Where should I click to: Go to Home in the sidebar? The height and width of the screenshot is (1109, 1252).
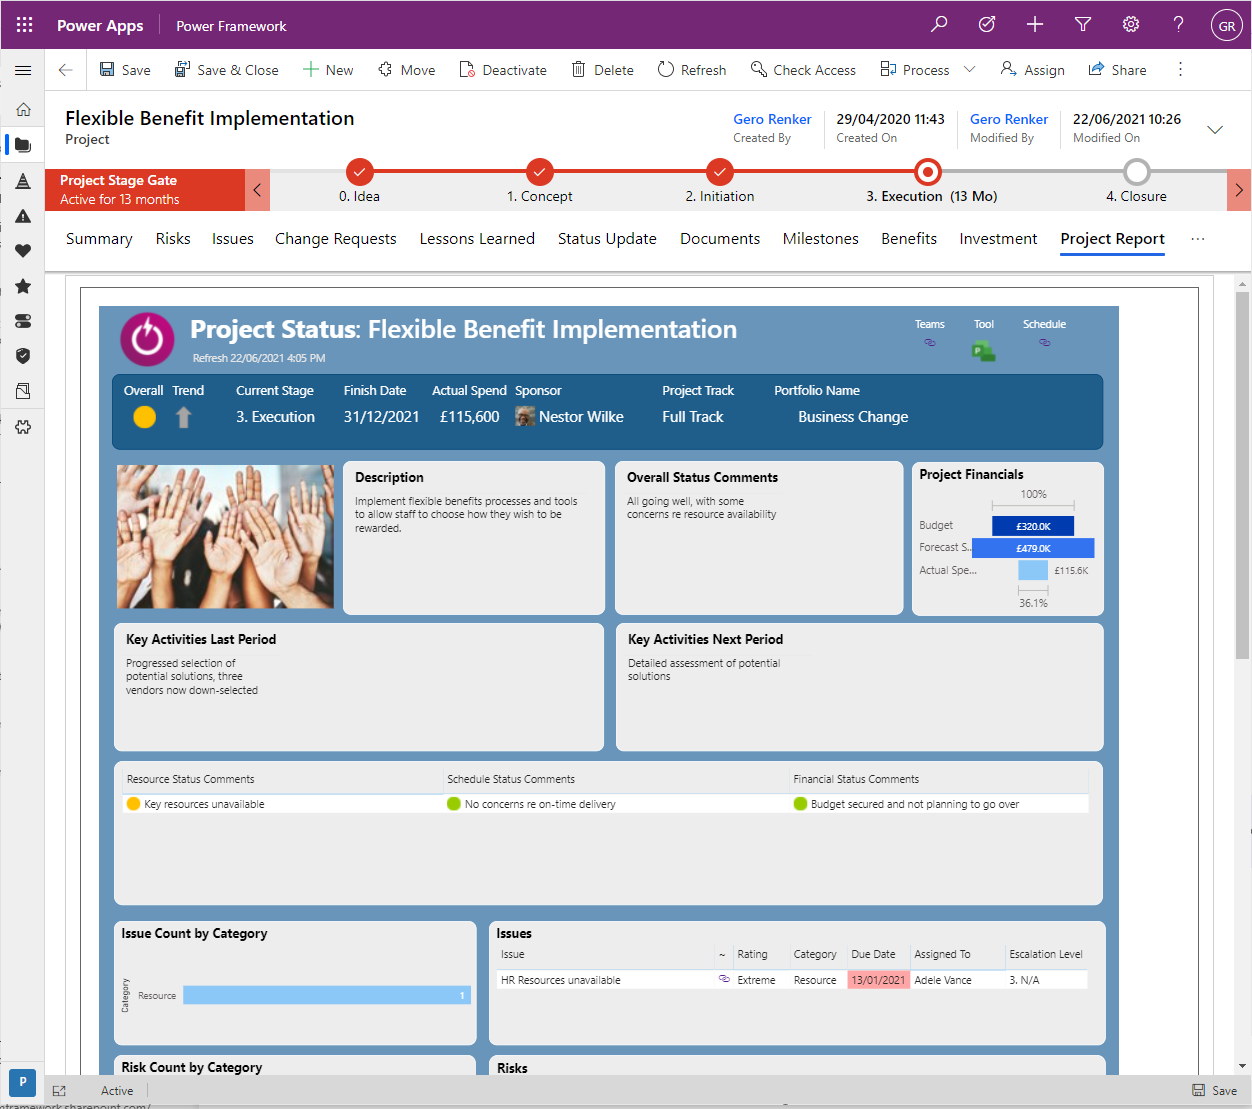(23, 109)
